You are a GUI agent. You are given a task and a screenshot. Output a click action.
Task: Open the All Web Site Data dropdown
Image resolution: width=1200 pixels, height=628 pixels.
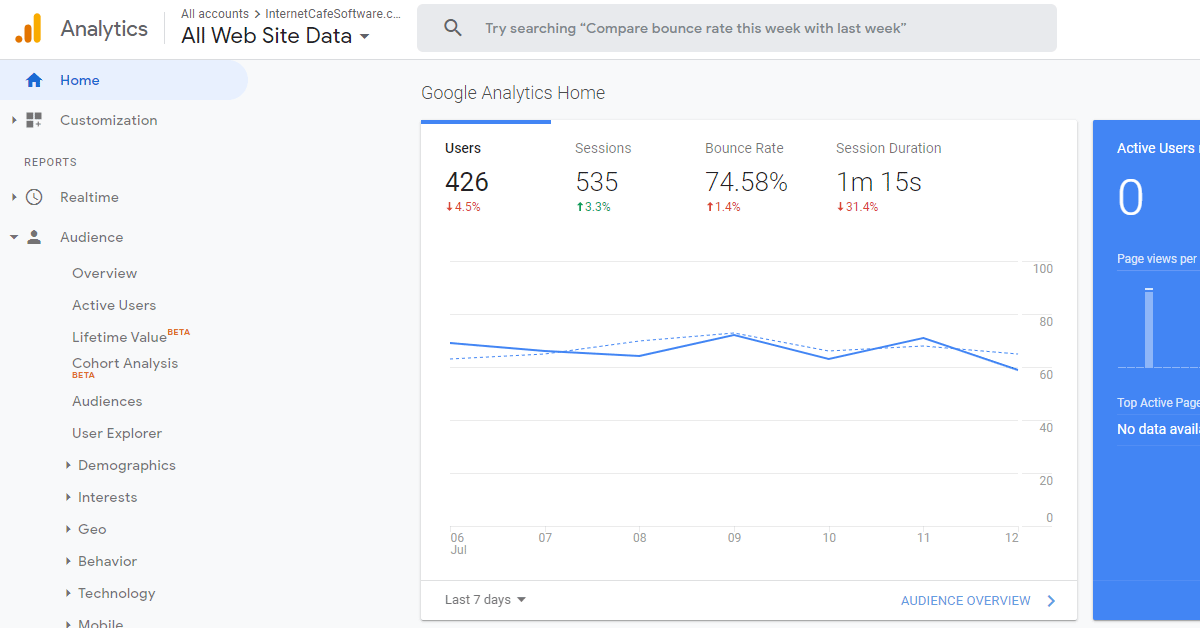pyautogui.click(x=275, y=36)
